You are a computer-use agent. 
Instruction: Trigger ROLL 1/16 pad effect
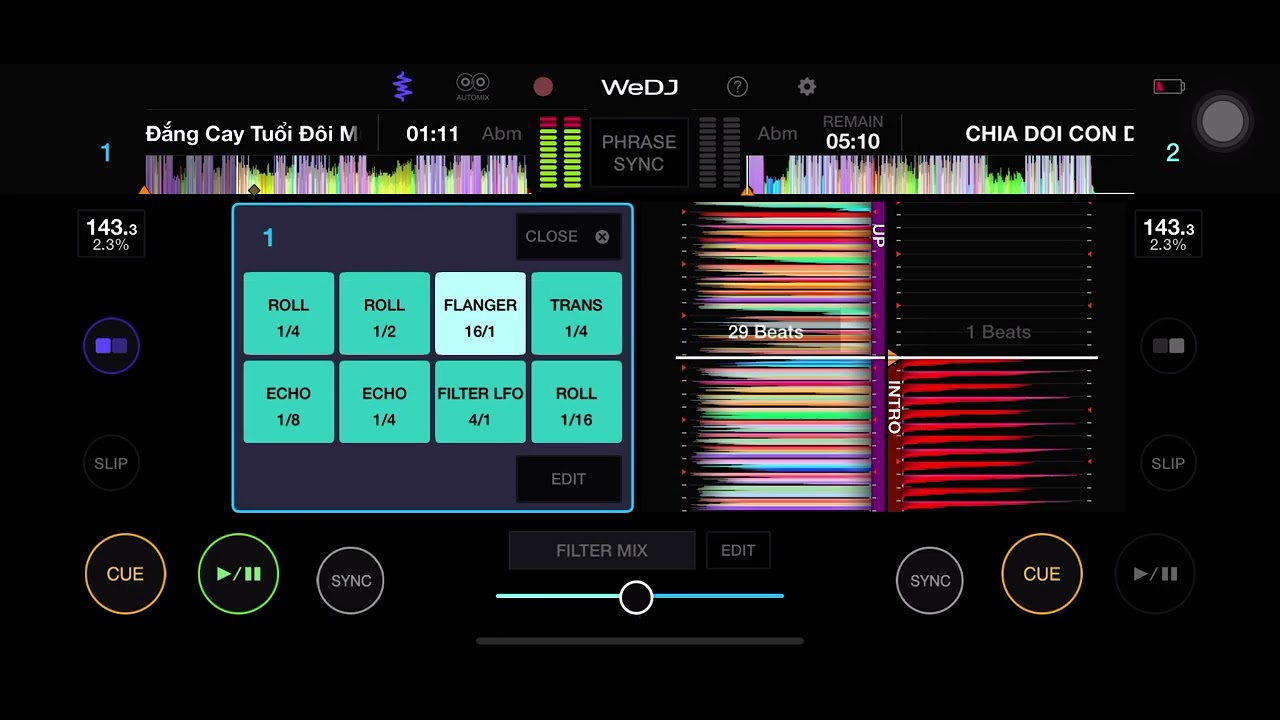point(576,402)
